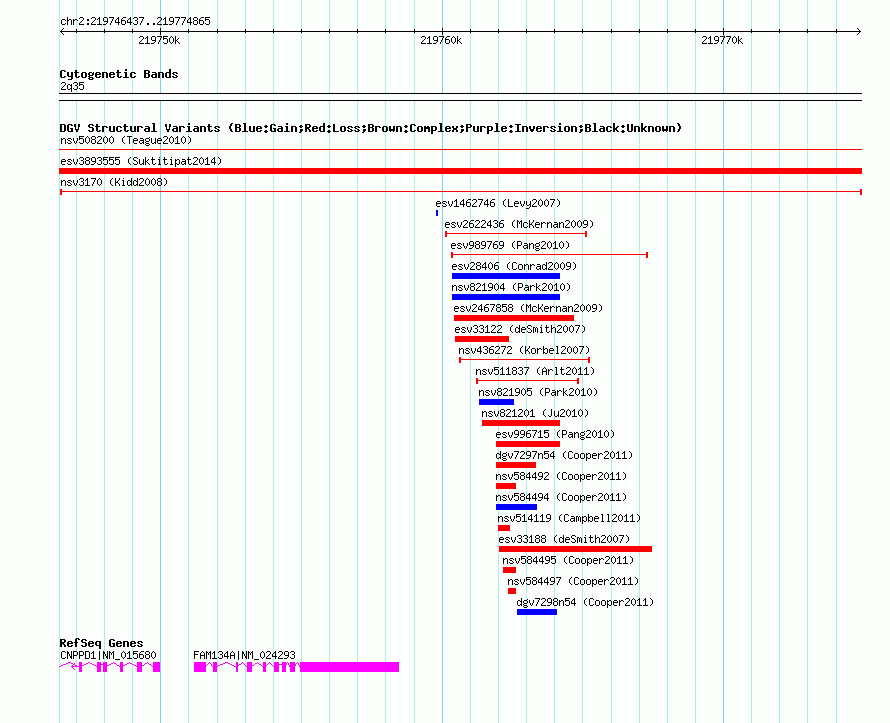This screenshot has width=890, height=723.
Task: Click the esv2467858 (McKernan2009) label
Action: click(x=528, y=308)
